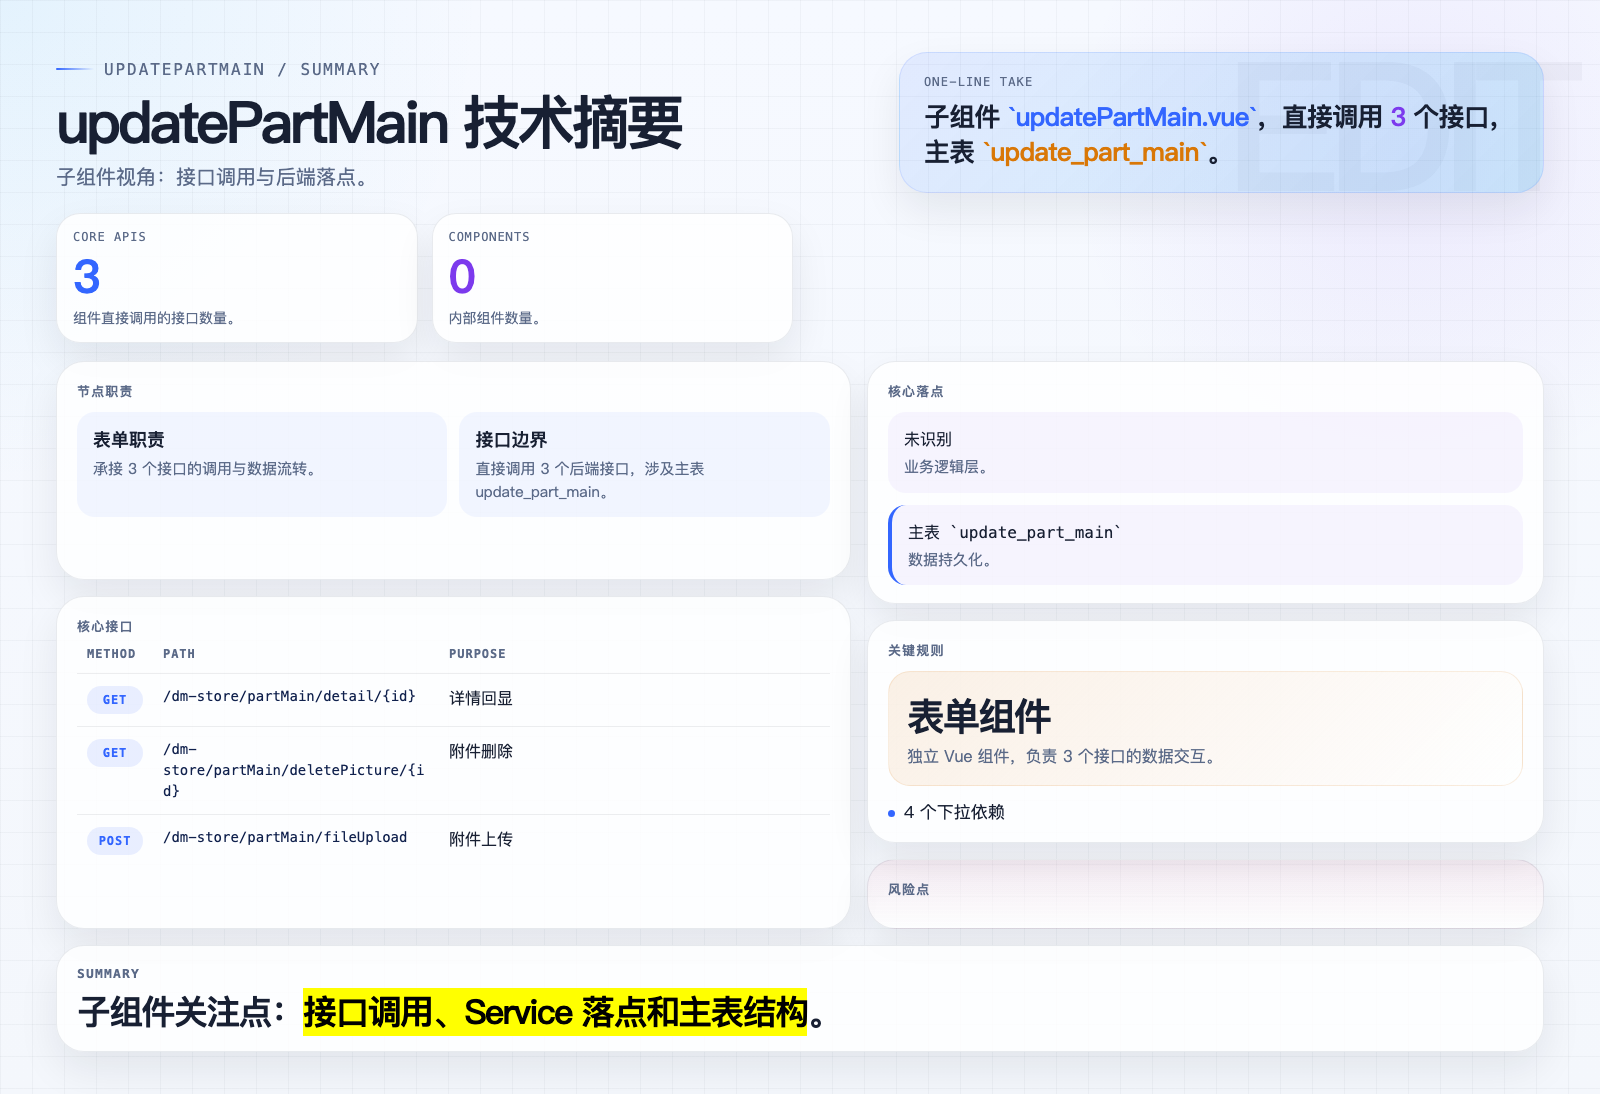Click the 详情回显 purpose cell

click(481, 698)
